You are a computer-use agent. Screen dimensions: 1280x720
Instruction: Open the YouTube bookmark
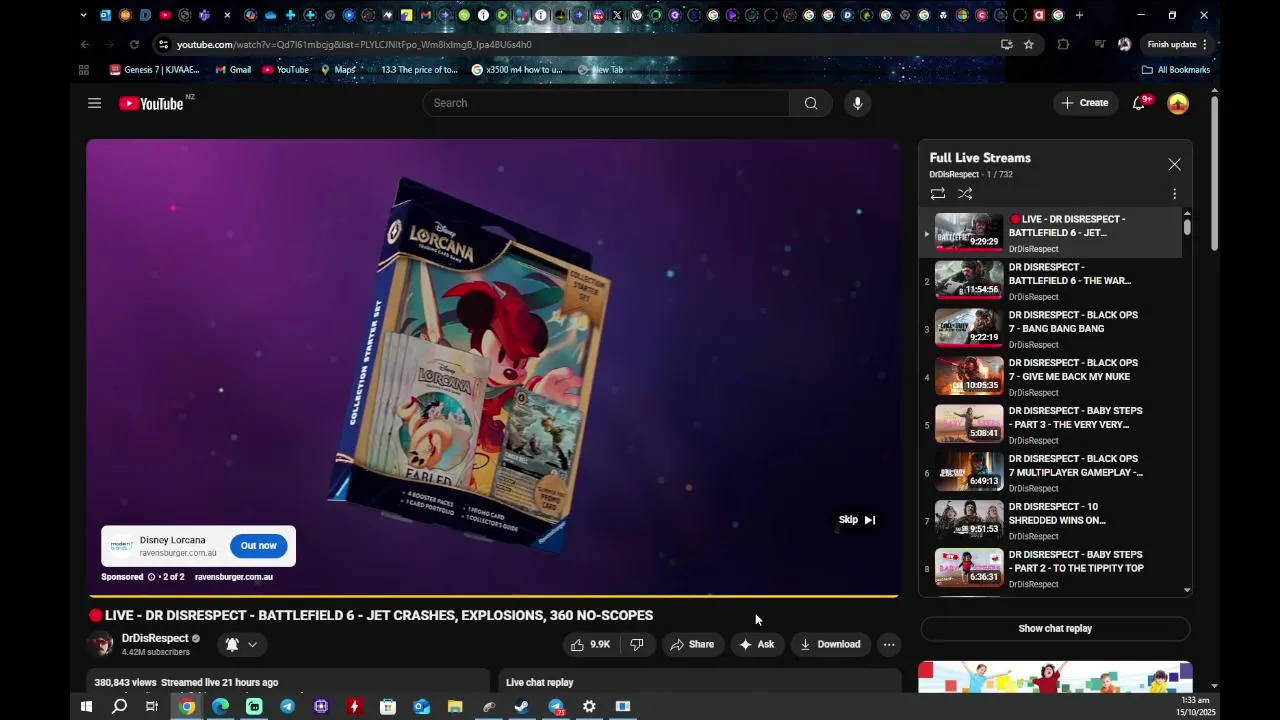(x=285, y=70)
